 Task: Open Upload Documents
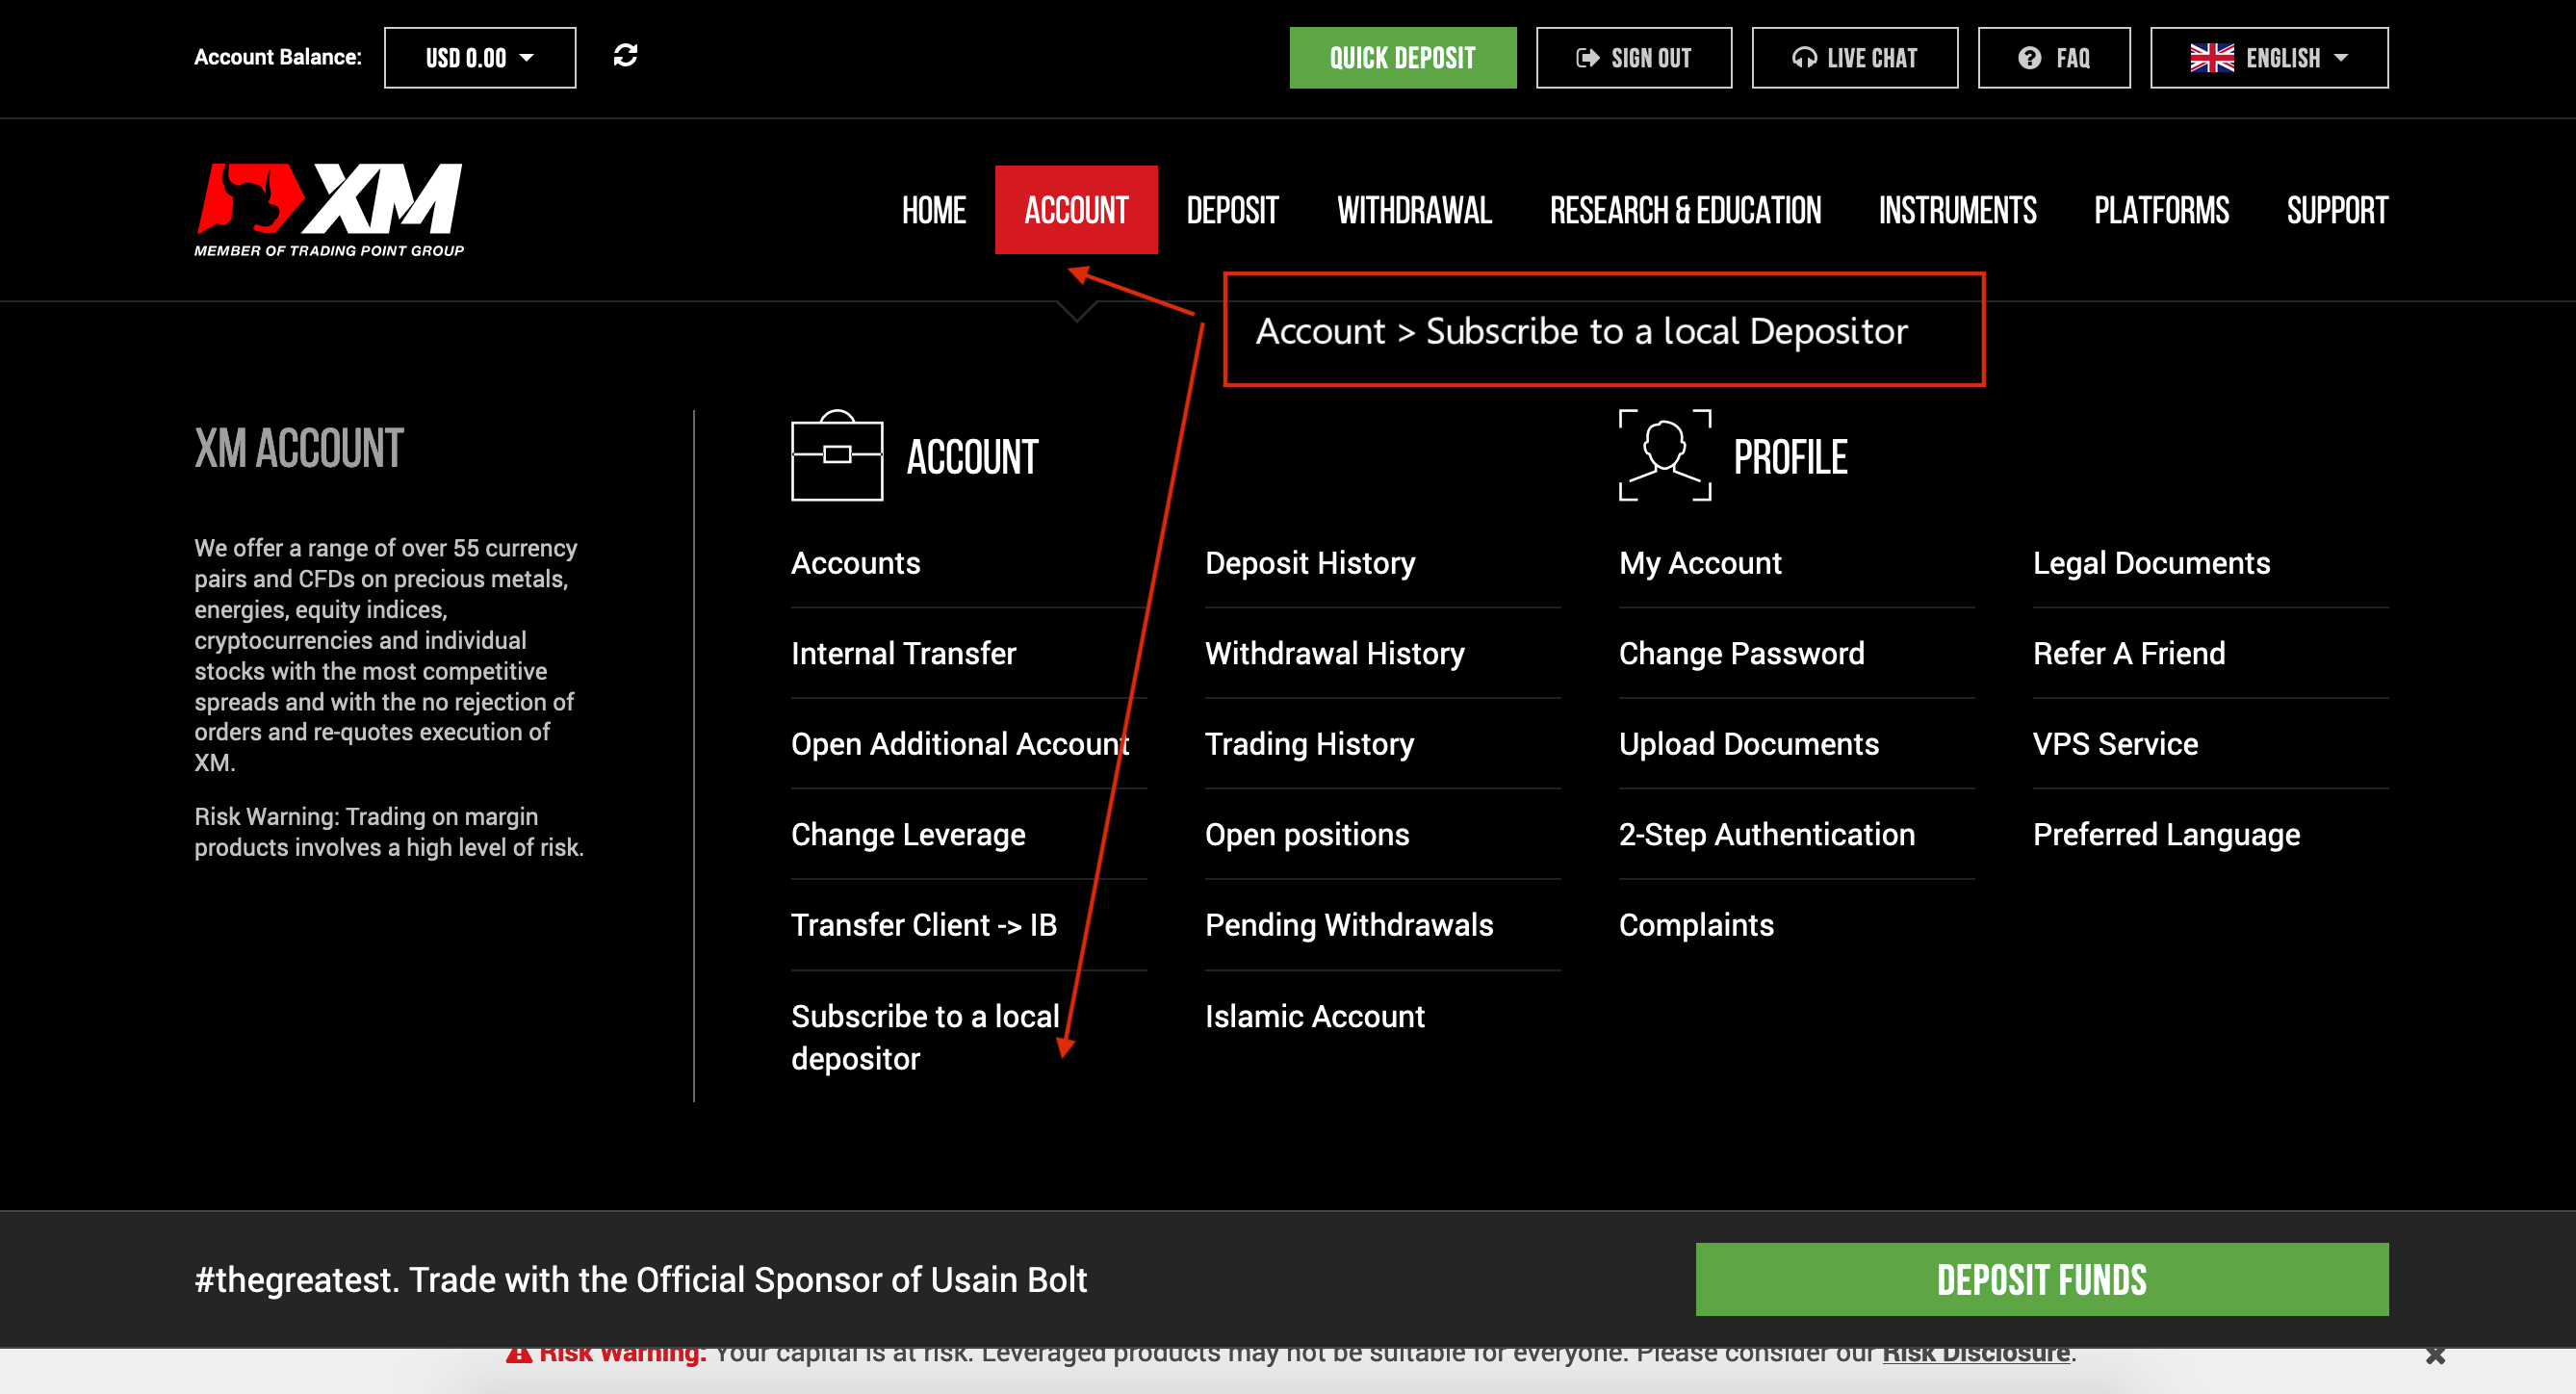pyautogui.click(x=1749, y=744)
